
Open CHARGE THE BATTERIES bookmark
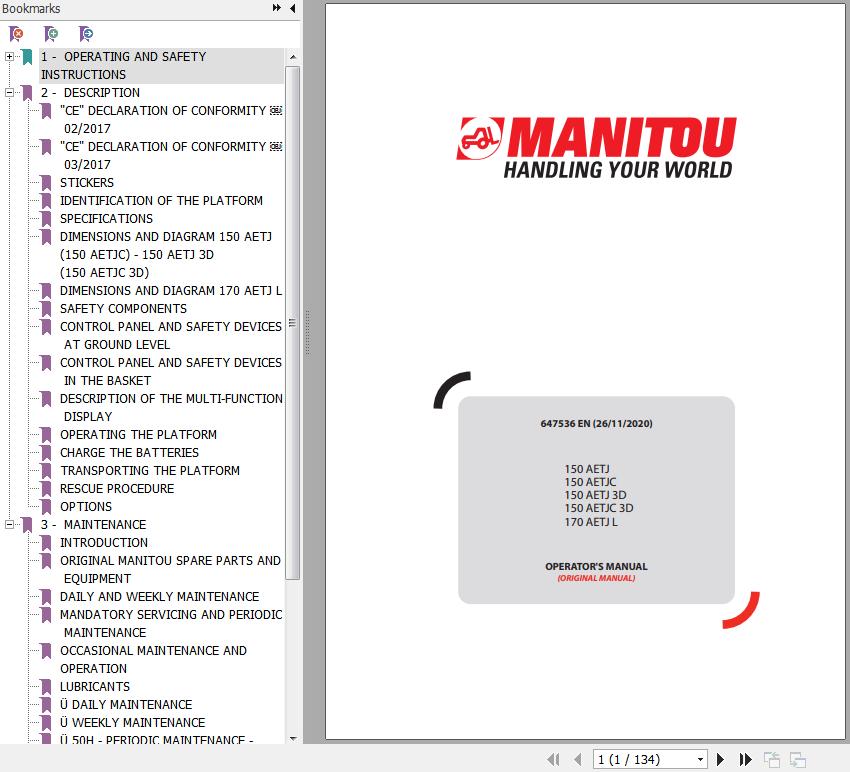(129, 453)
